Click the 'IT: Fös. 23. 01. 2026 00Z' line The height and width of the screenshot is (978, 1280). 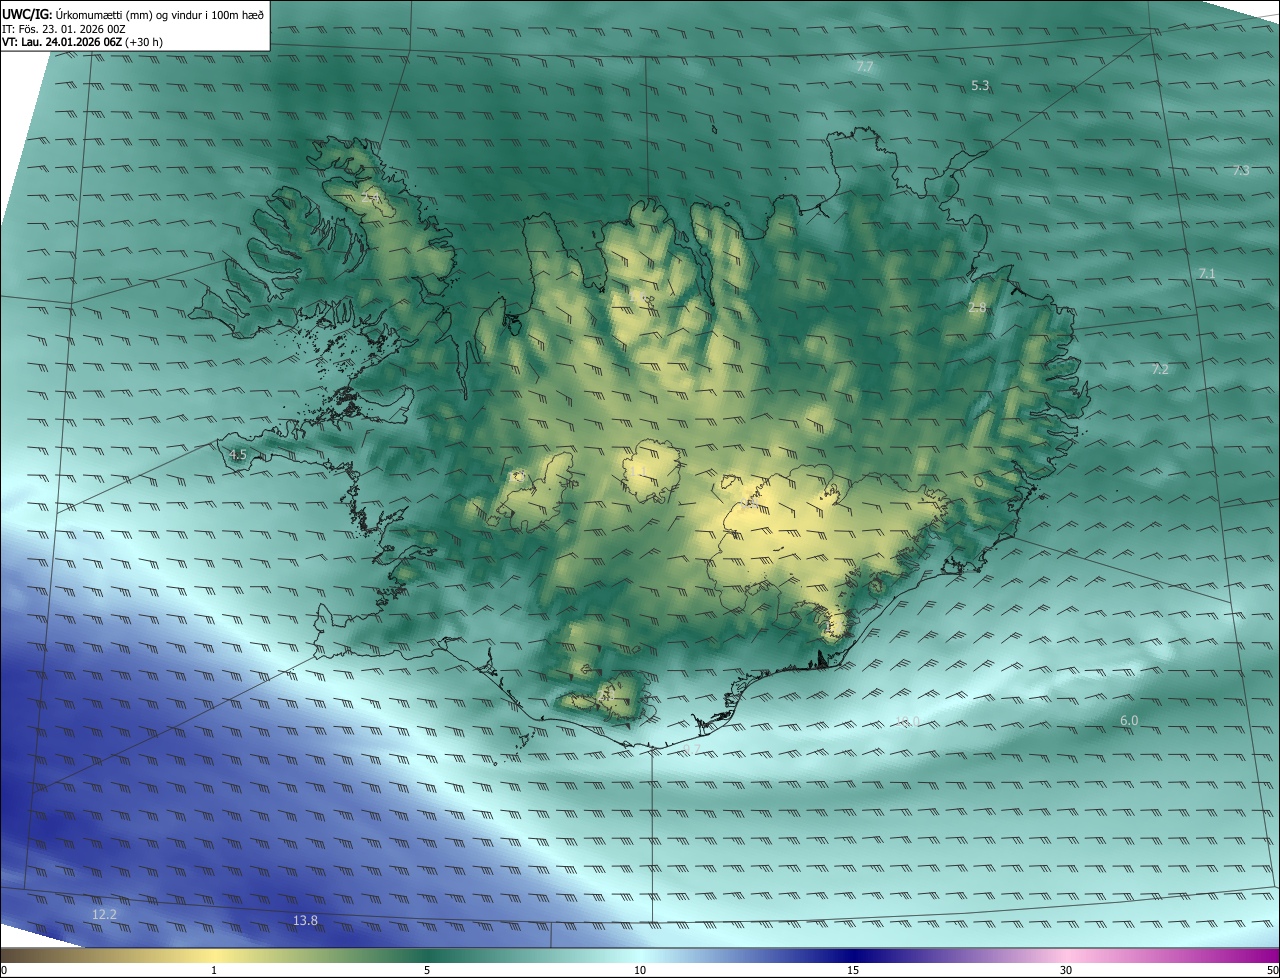[64, 28]
